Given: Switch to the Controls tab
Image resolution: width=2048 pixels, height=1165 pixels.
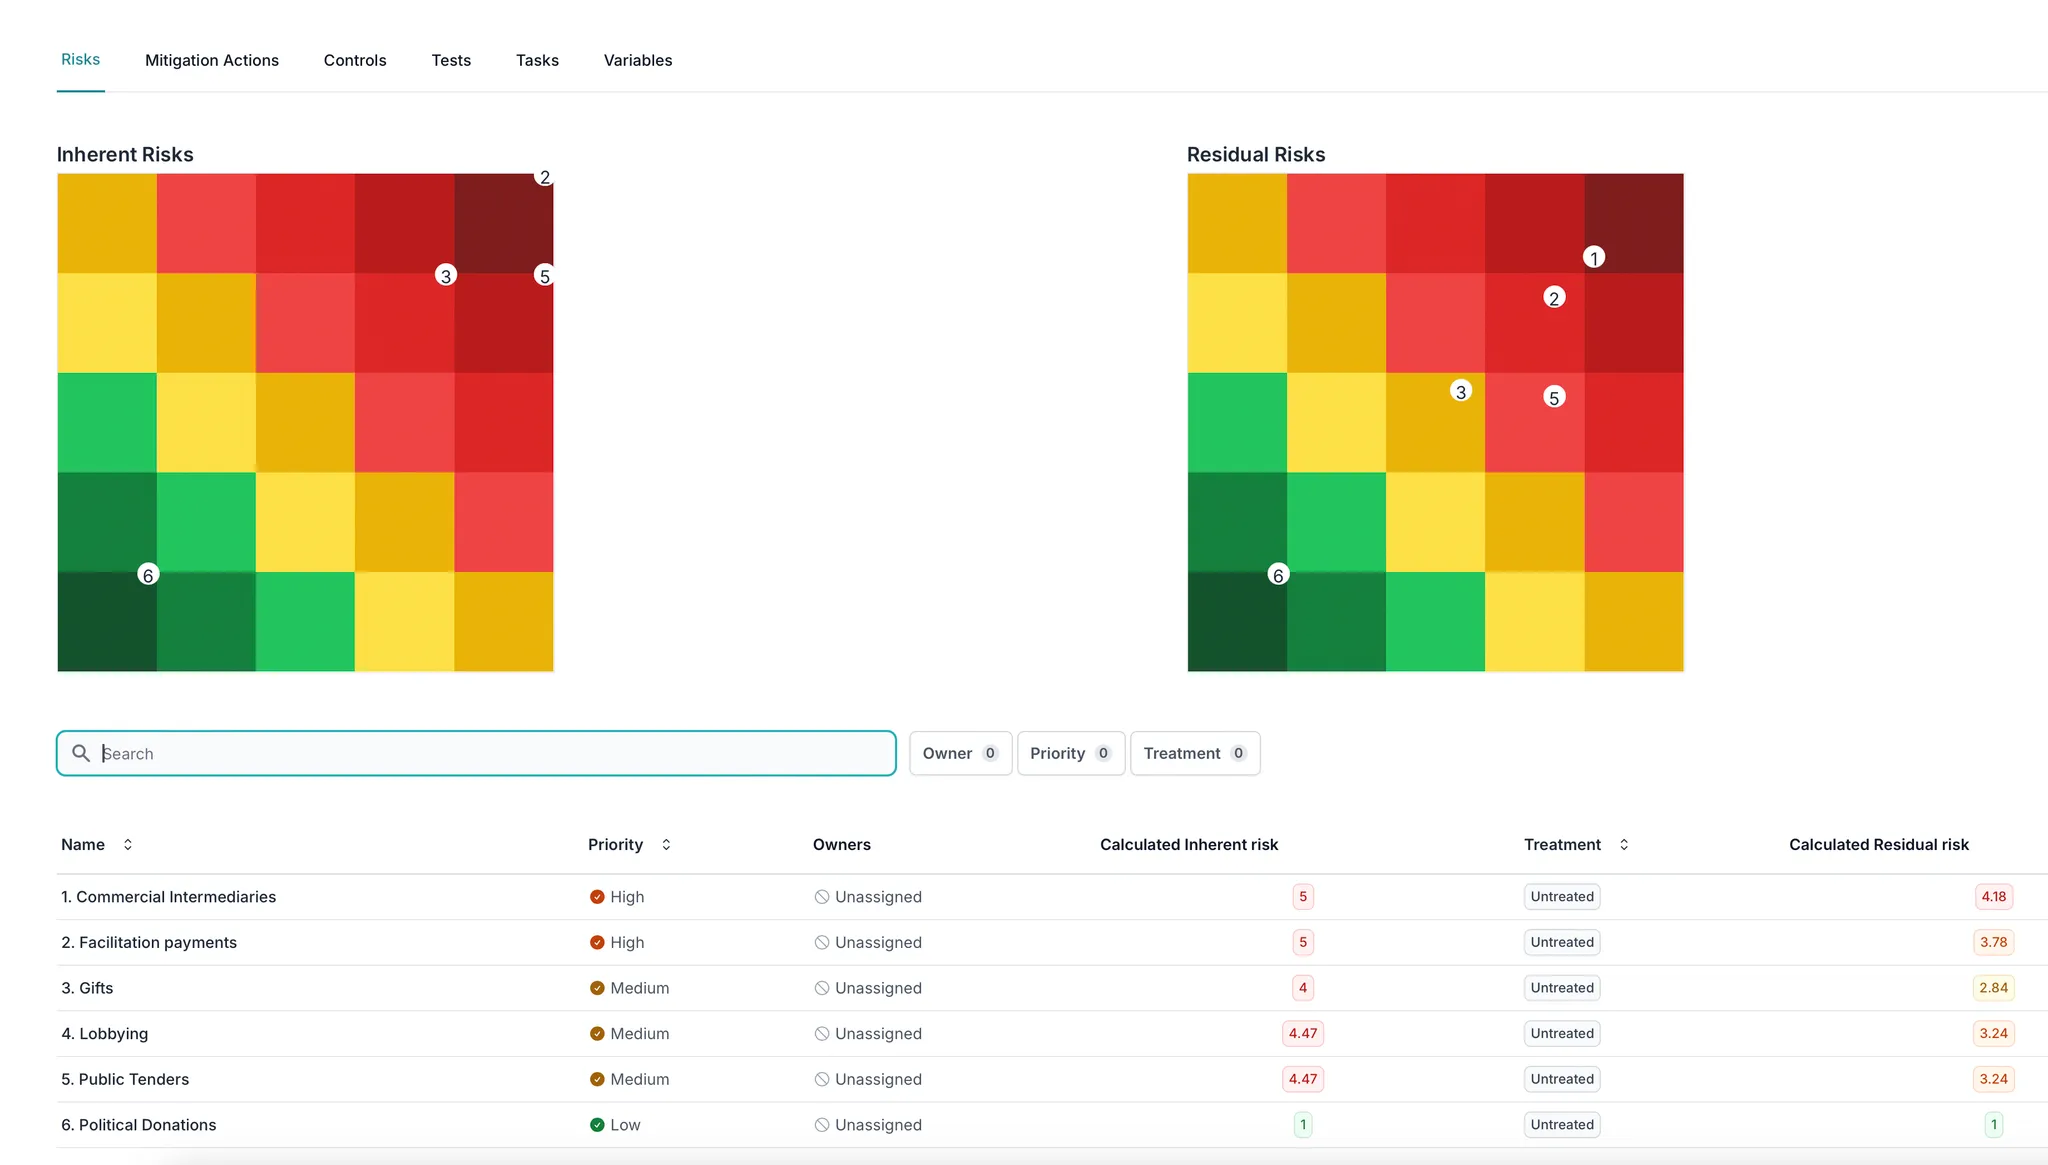Looking at the screenshot, I should click(x=355, y=60).
